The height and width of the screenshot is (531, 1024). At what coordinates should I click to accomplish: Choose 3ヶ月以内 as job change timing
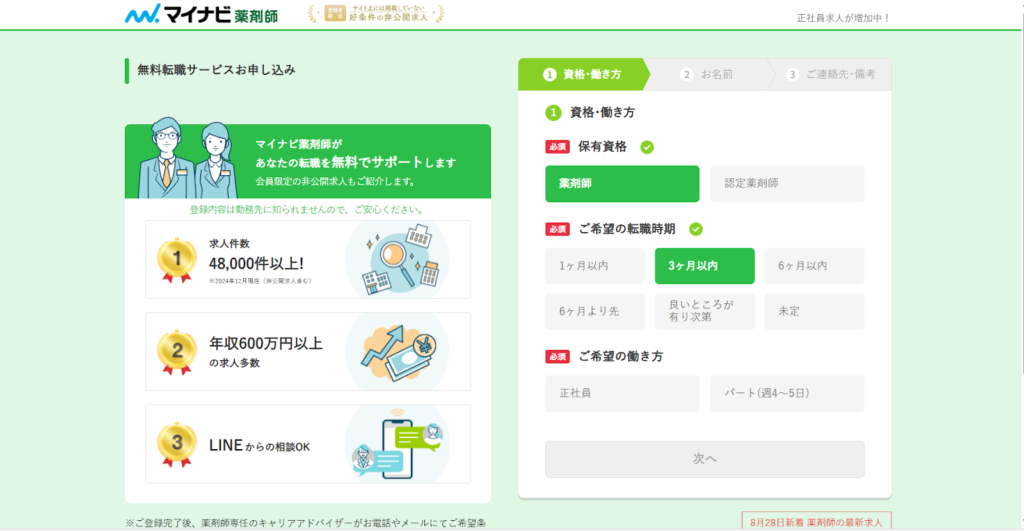tap(704, 266)
